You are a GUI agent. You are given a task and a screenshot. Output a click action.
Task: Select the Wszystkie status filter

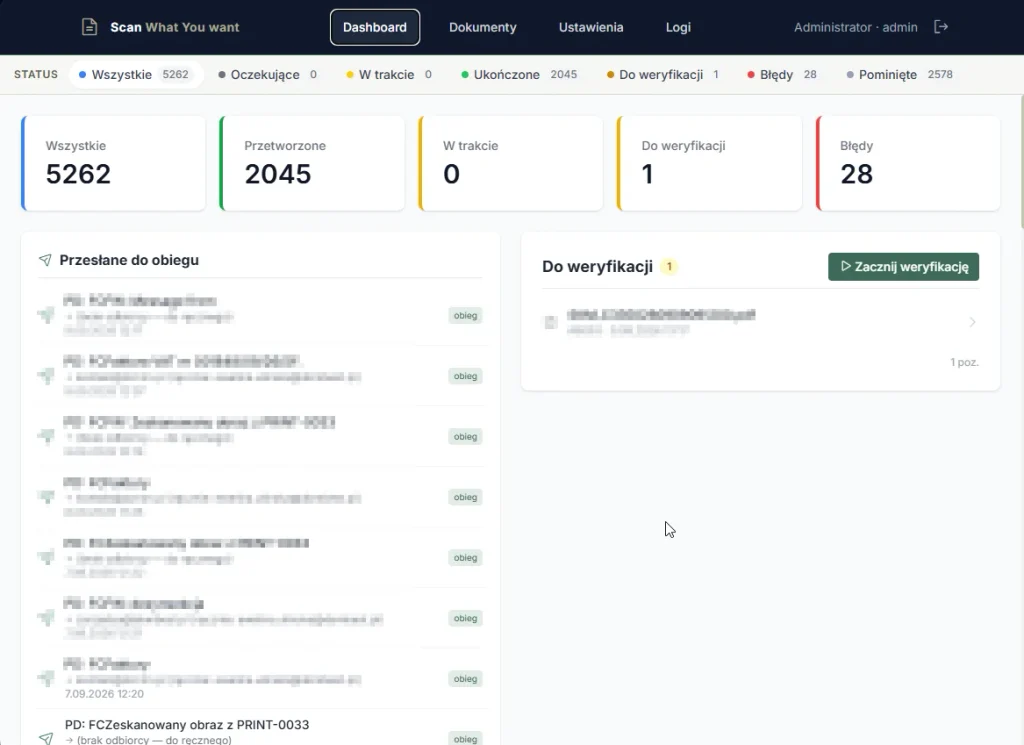135,74
